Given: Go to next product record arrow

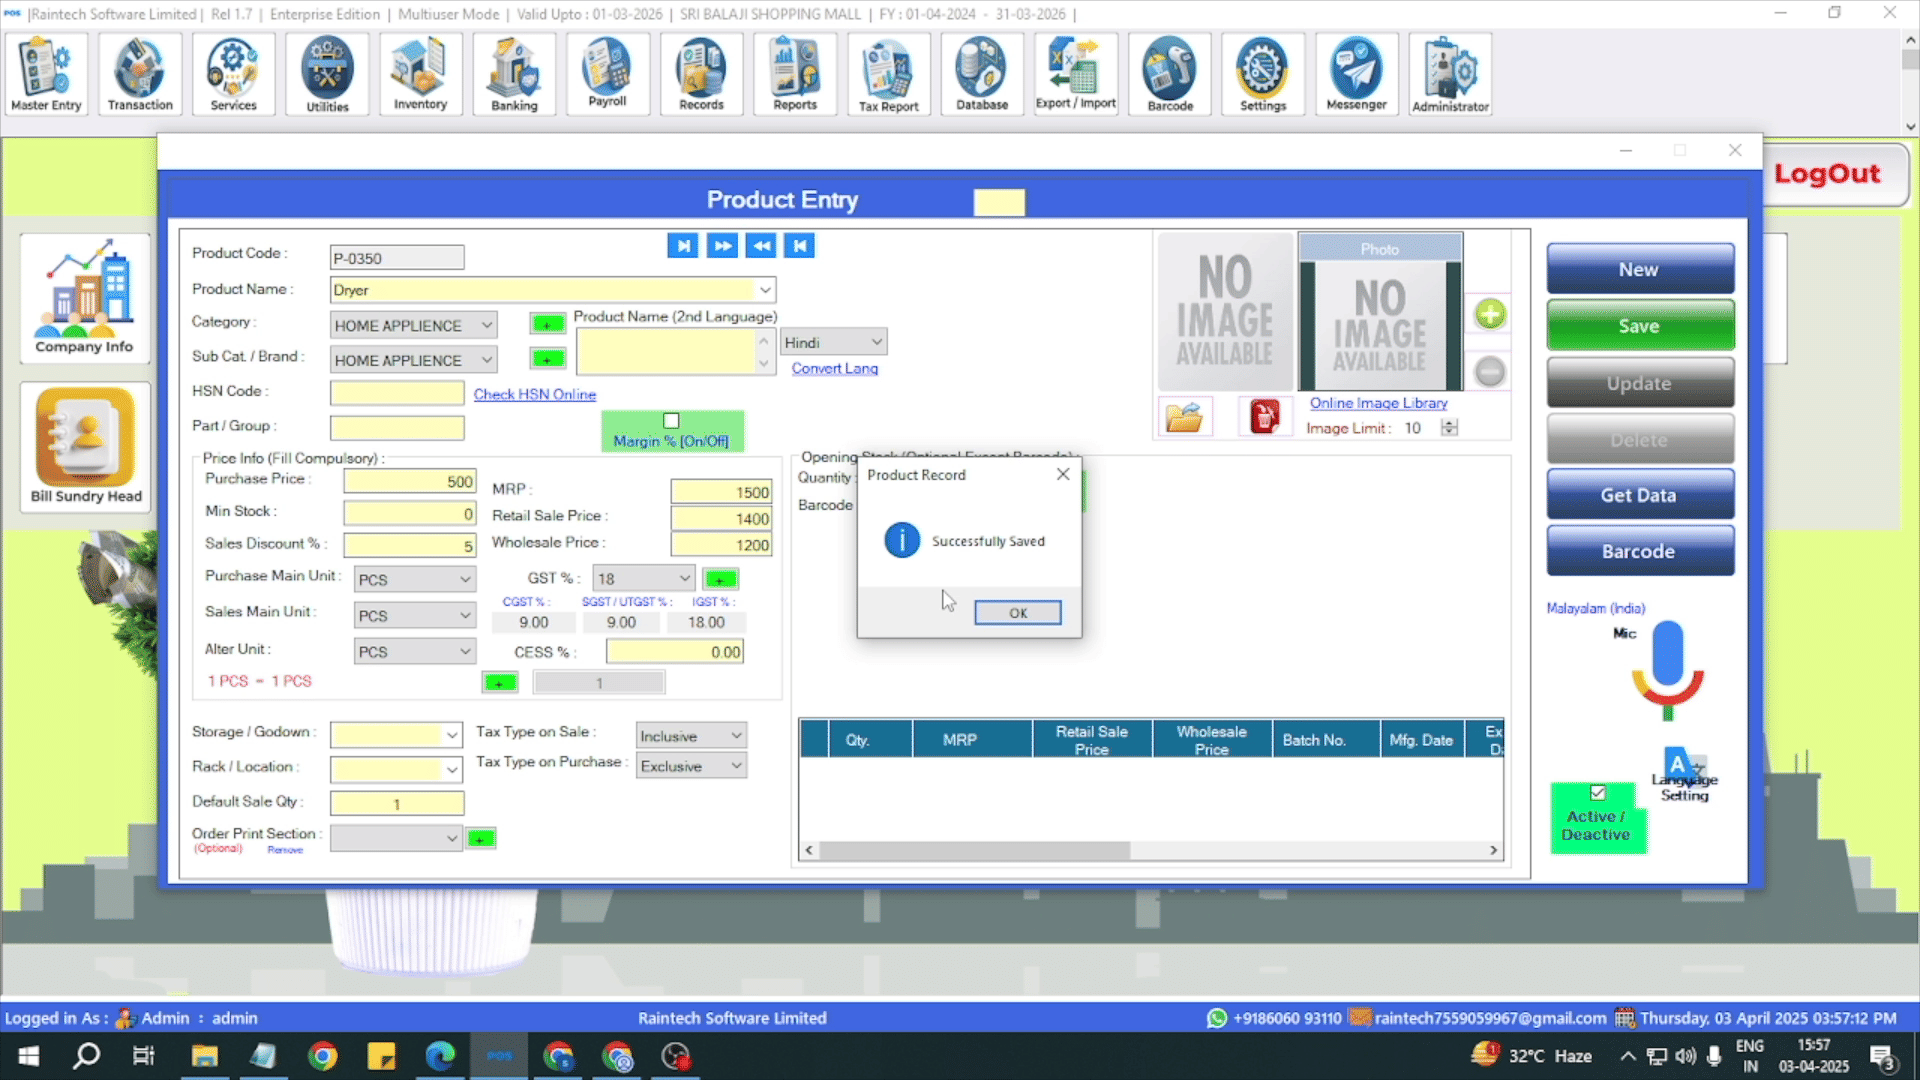Looking at the screenshot, I should pos(722,246).
